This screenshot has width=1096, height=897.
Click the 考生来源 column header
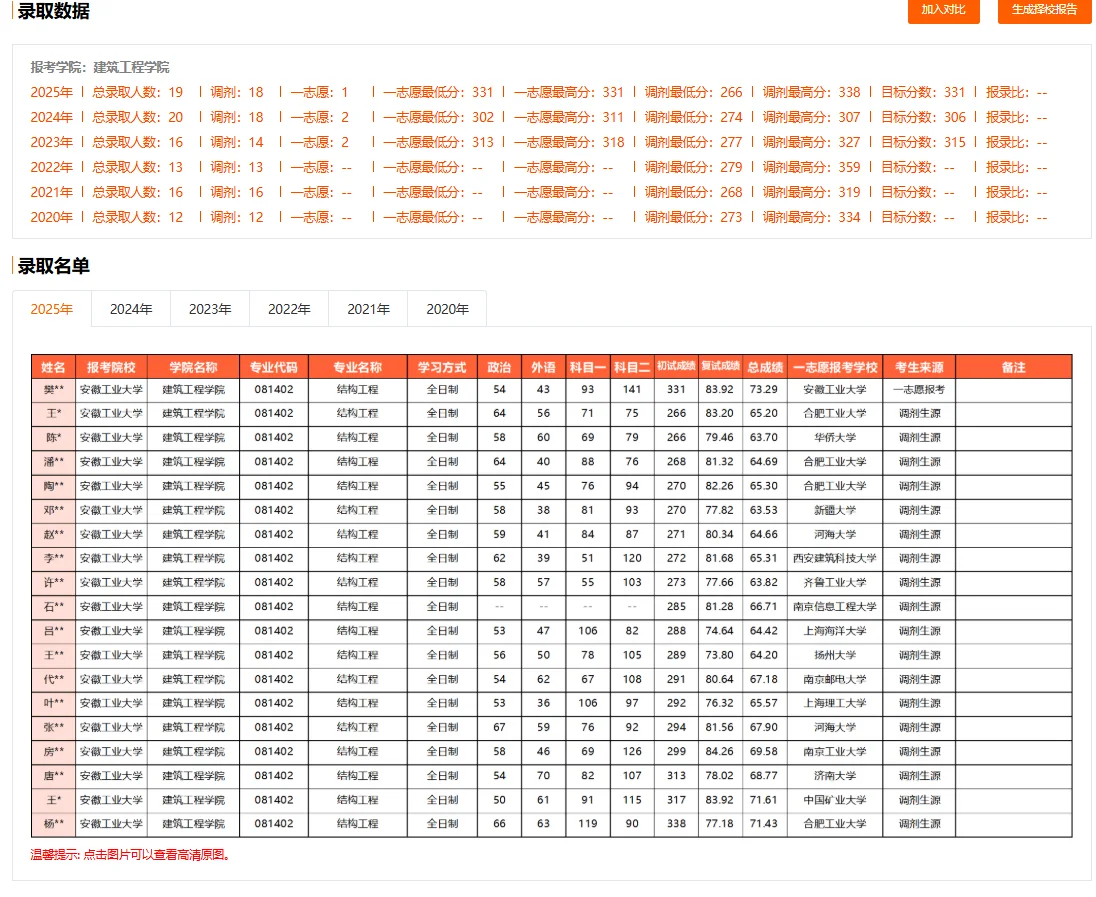click(x=919, y=367)
